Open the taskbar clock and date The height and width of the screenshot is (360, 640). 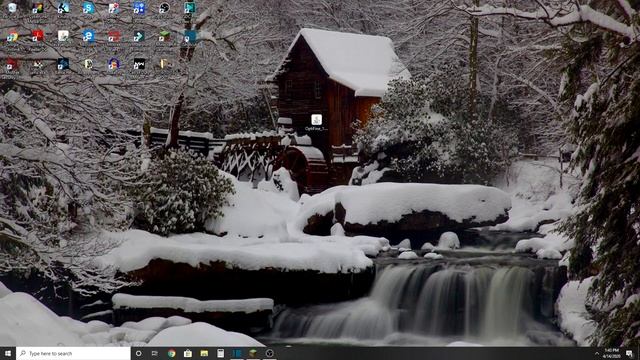611,353
